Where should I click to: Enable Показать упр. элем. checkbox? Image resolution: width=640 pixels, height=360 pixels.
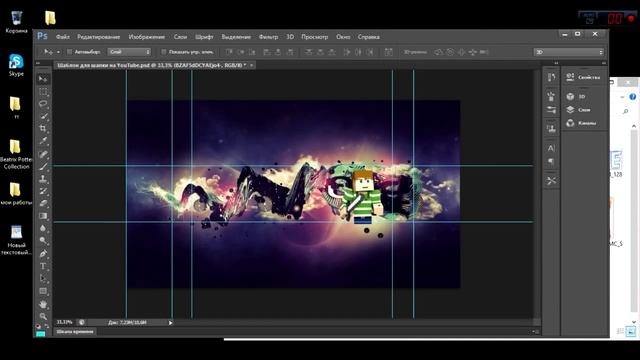(x=164, y=52)
